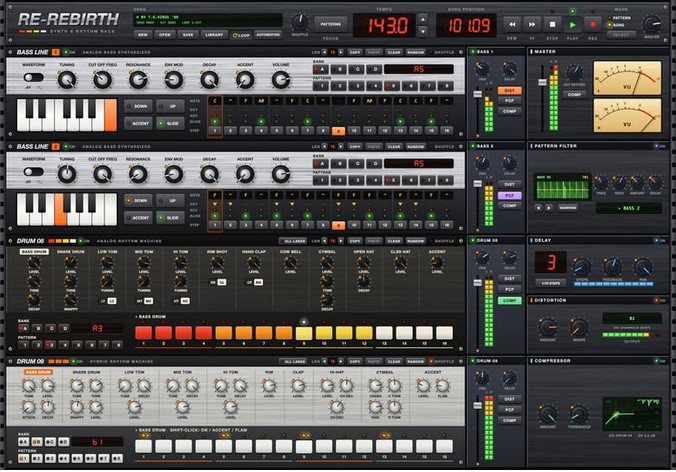
Task: Toggle COMP on Drum 08 mixer channel
Action: pyautogui.click(x=510, y=300)
